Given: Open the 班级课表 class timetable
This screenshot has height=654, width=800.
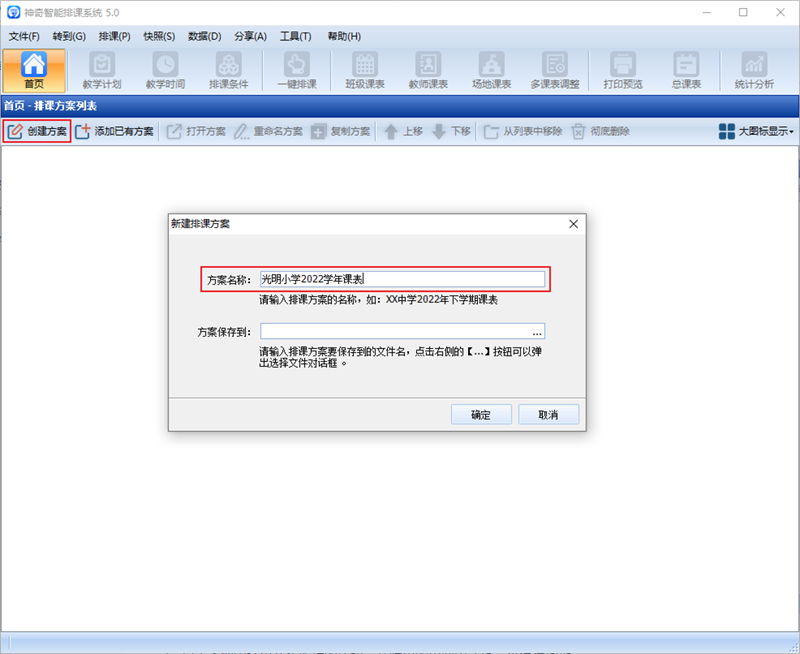Looking at the screenshot, I should (365, 70).
